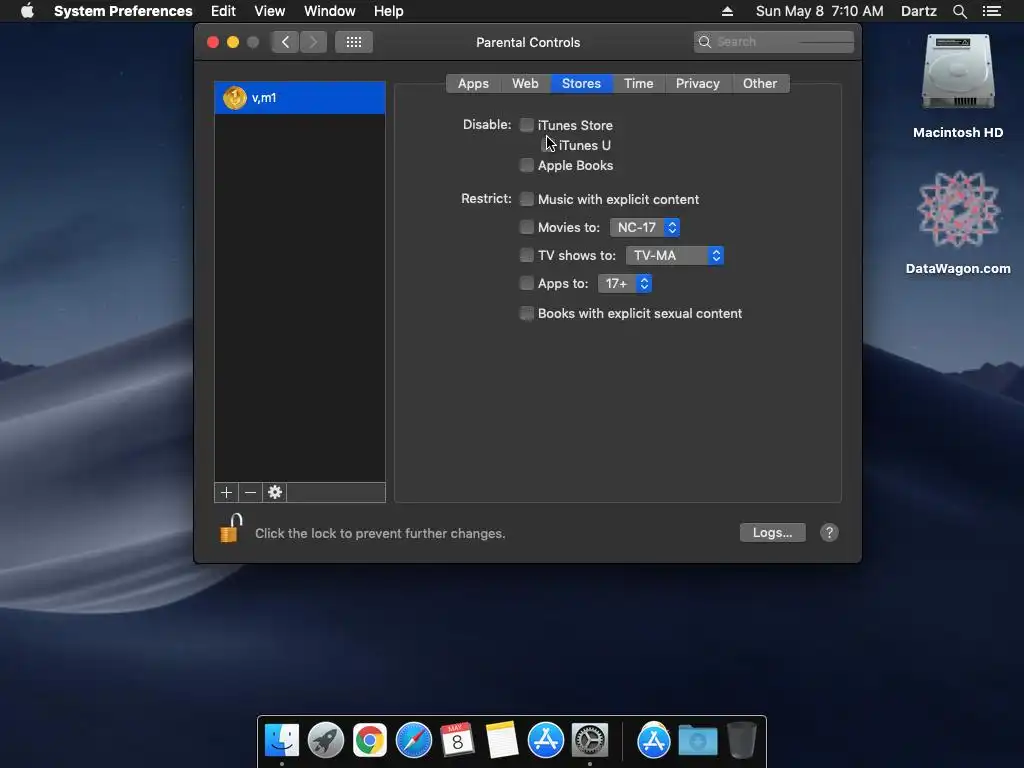Open the View menu
1024x768 pixels.
pos(270,11)
